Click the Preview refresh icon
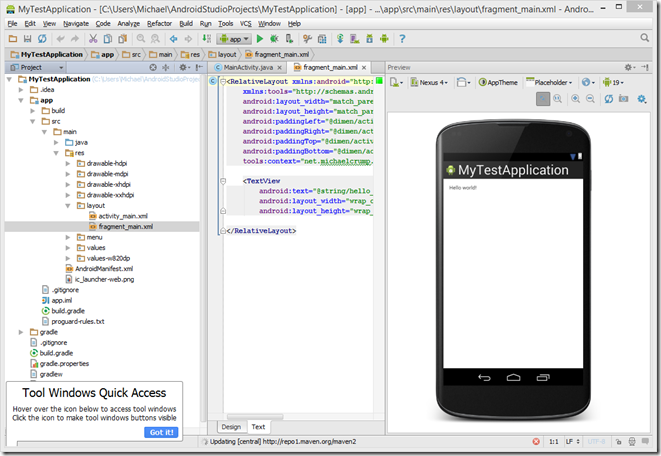This screenshot has height=456, width=661. click(609, 99)
